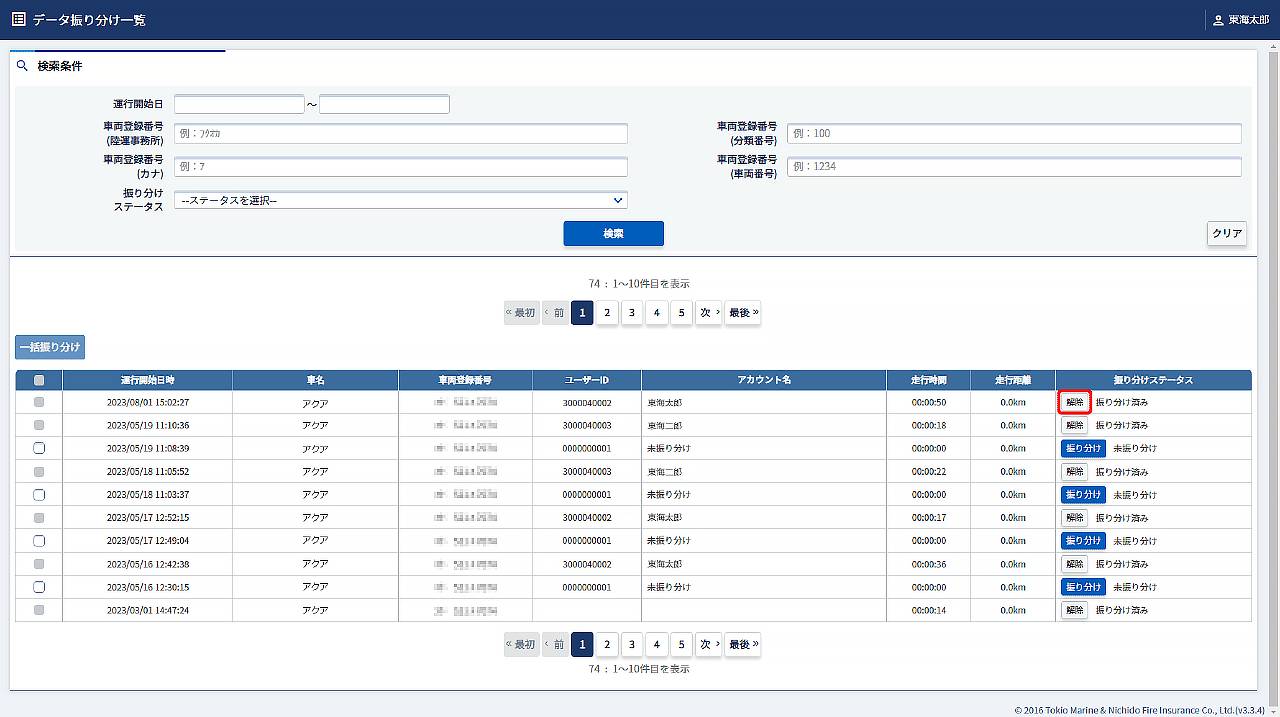Image resolution: width=1280 pixels, height=717 pixels.
Task: Check the row dated 2023/05/18 11:03:37
Action: pos(39,494)
